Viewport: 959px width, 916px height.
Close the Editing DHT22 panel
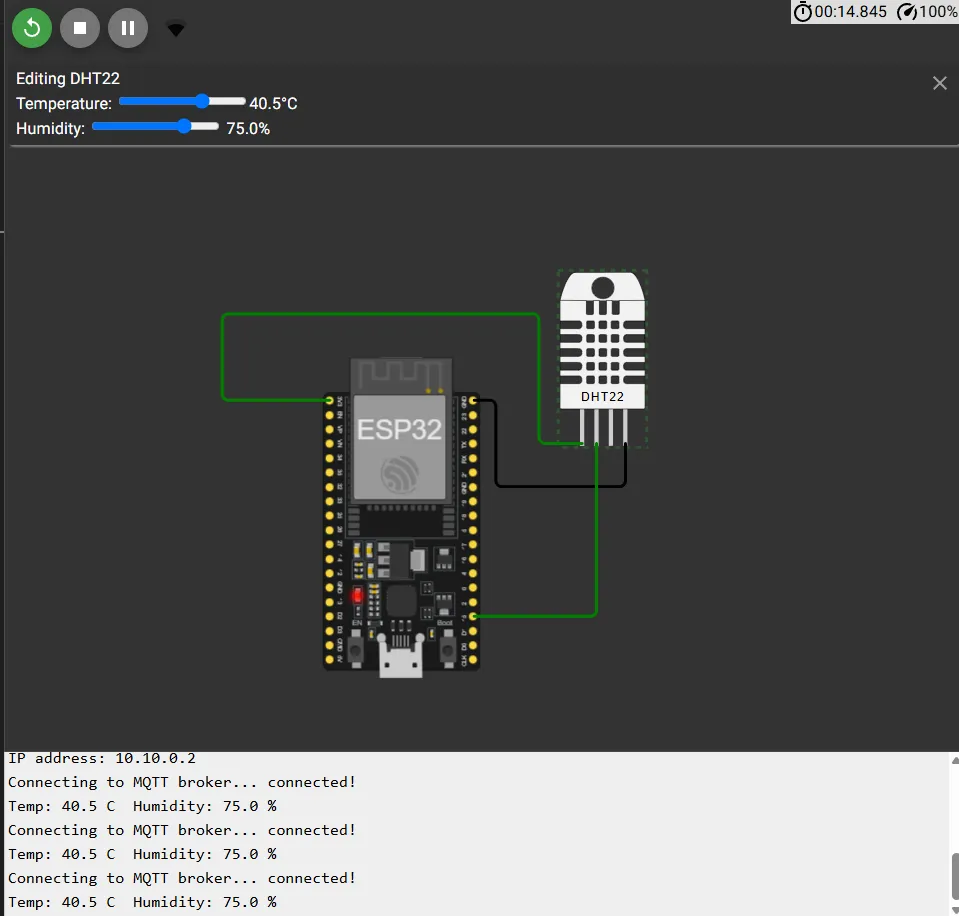tap(939, 83)
